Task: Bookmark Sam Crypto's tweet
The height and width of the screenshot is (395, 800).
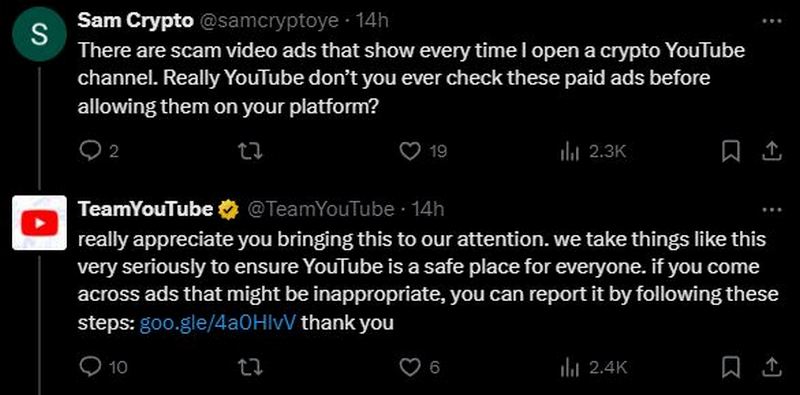Action: point(731,152)
